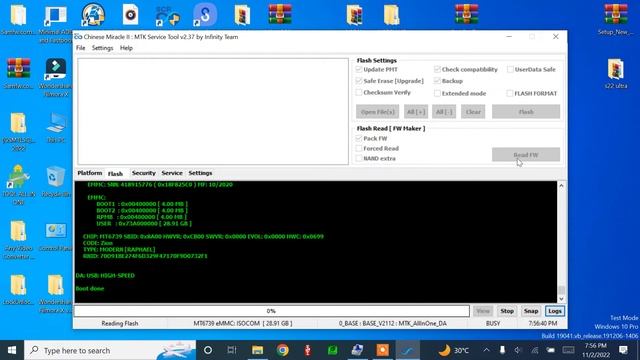Open the orange app in taskbar
Screen dimensions: 640x360
(382, 350)
